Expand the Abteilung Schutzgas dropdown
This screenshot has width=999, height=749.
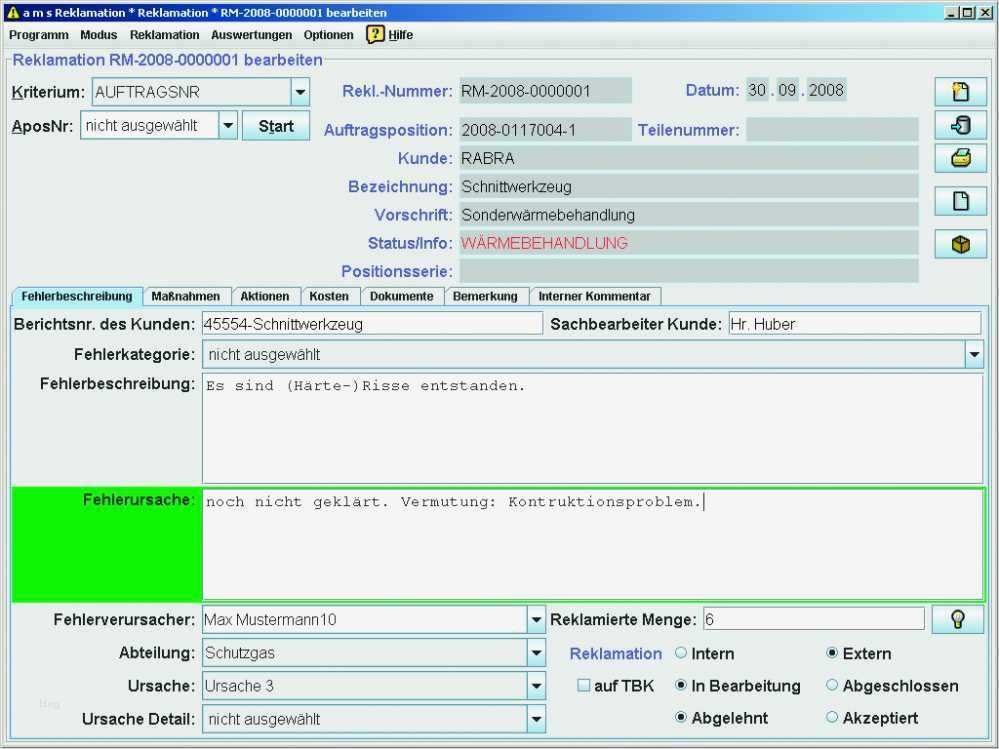tap(536, 653)
